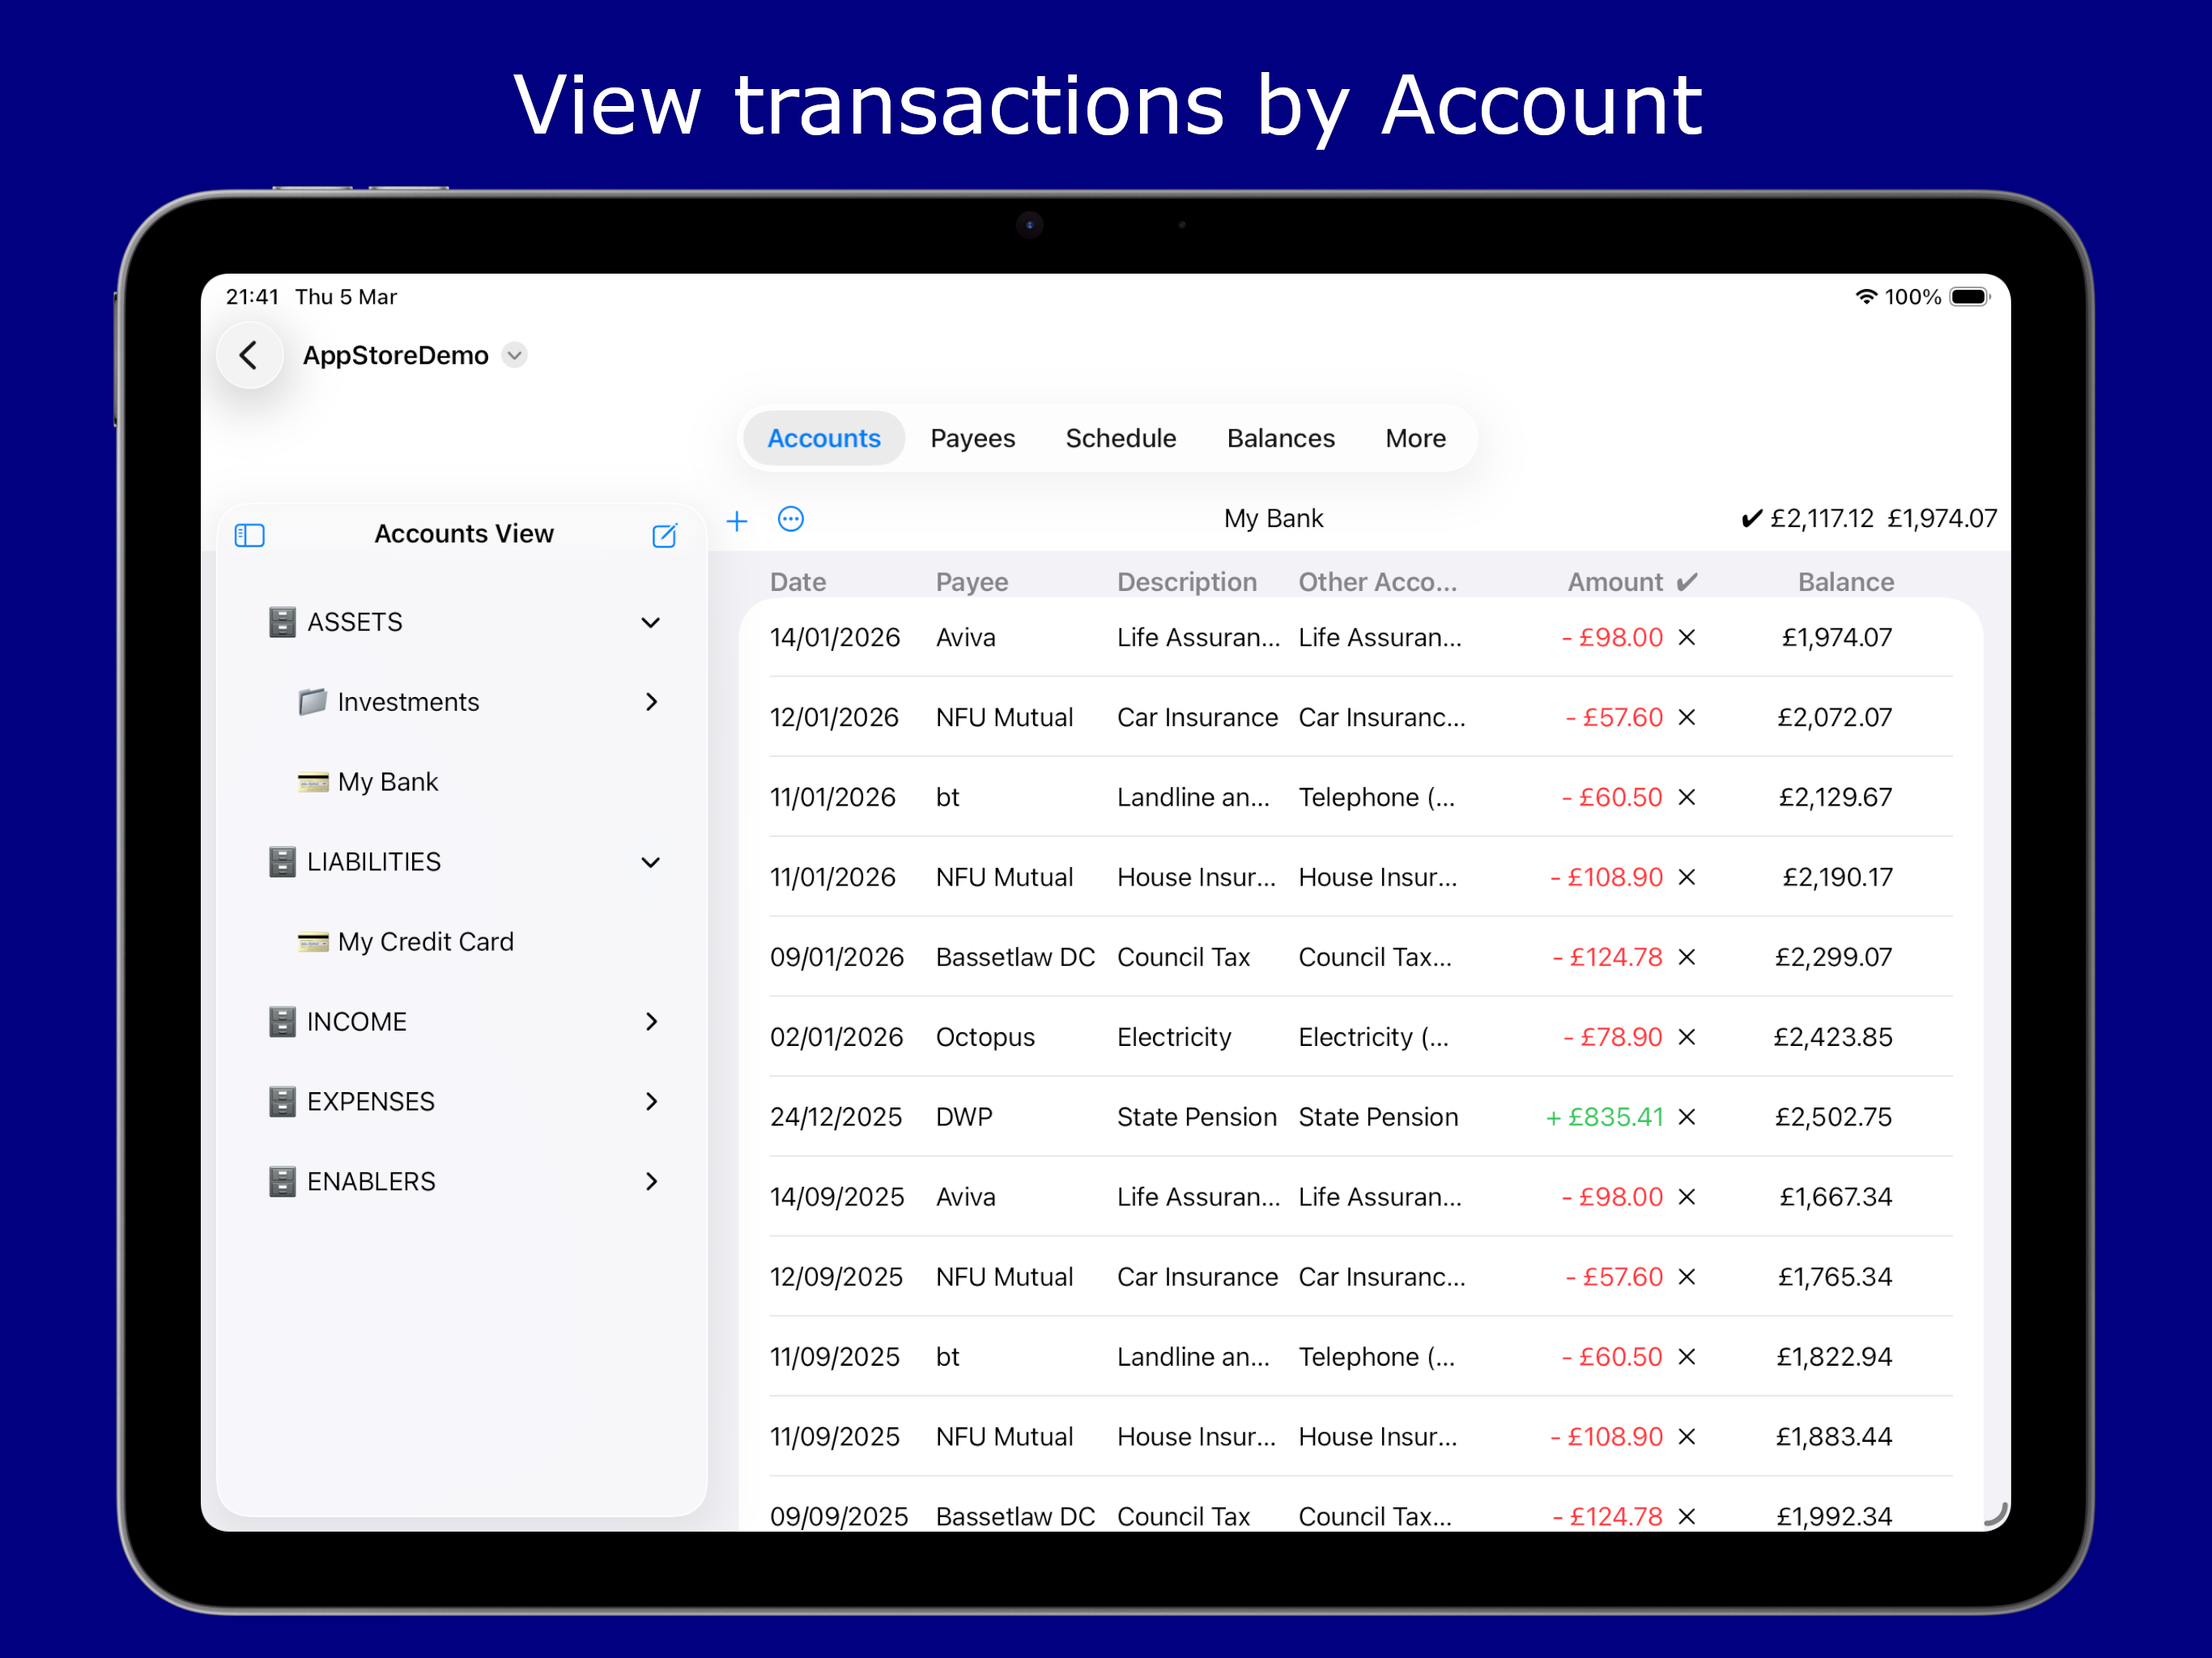The height and width of the screenshot is (1658, 2212).
Task: Expand the EXPENSES group chevron
Action: [x=651, y=1101]
